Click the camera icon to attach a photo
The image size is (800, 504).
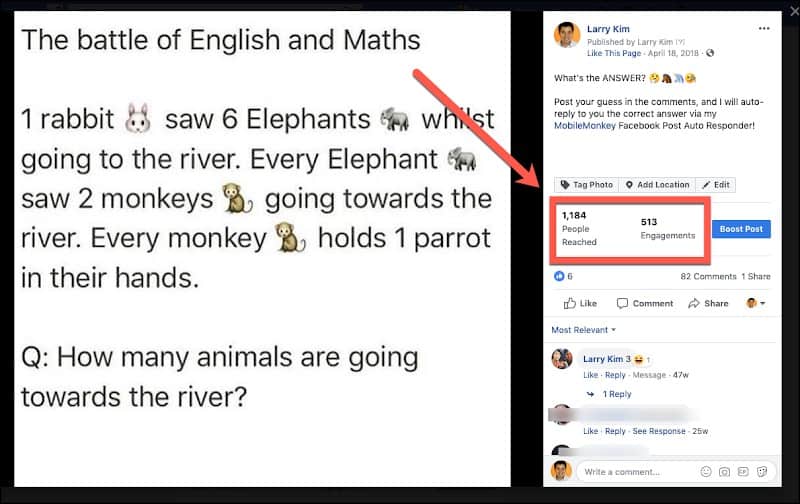724,472
